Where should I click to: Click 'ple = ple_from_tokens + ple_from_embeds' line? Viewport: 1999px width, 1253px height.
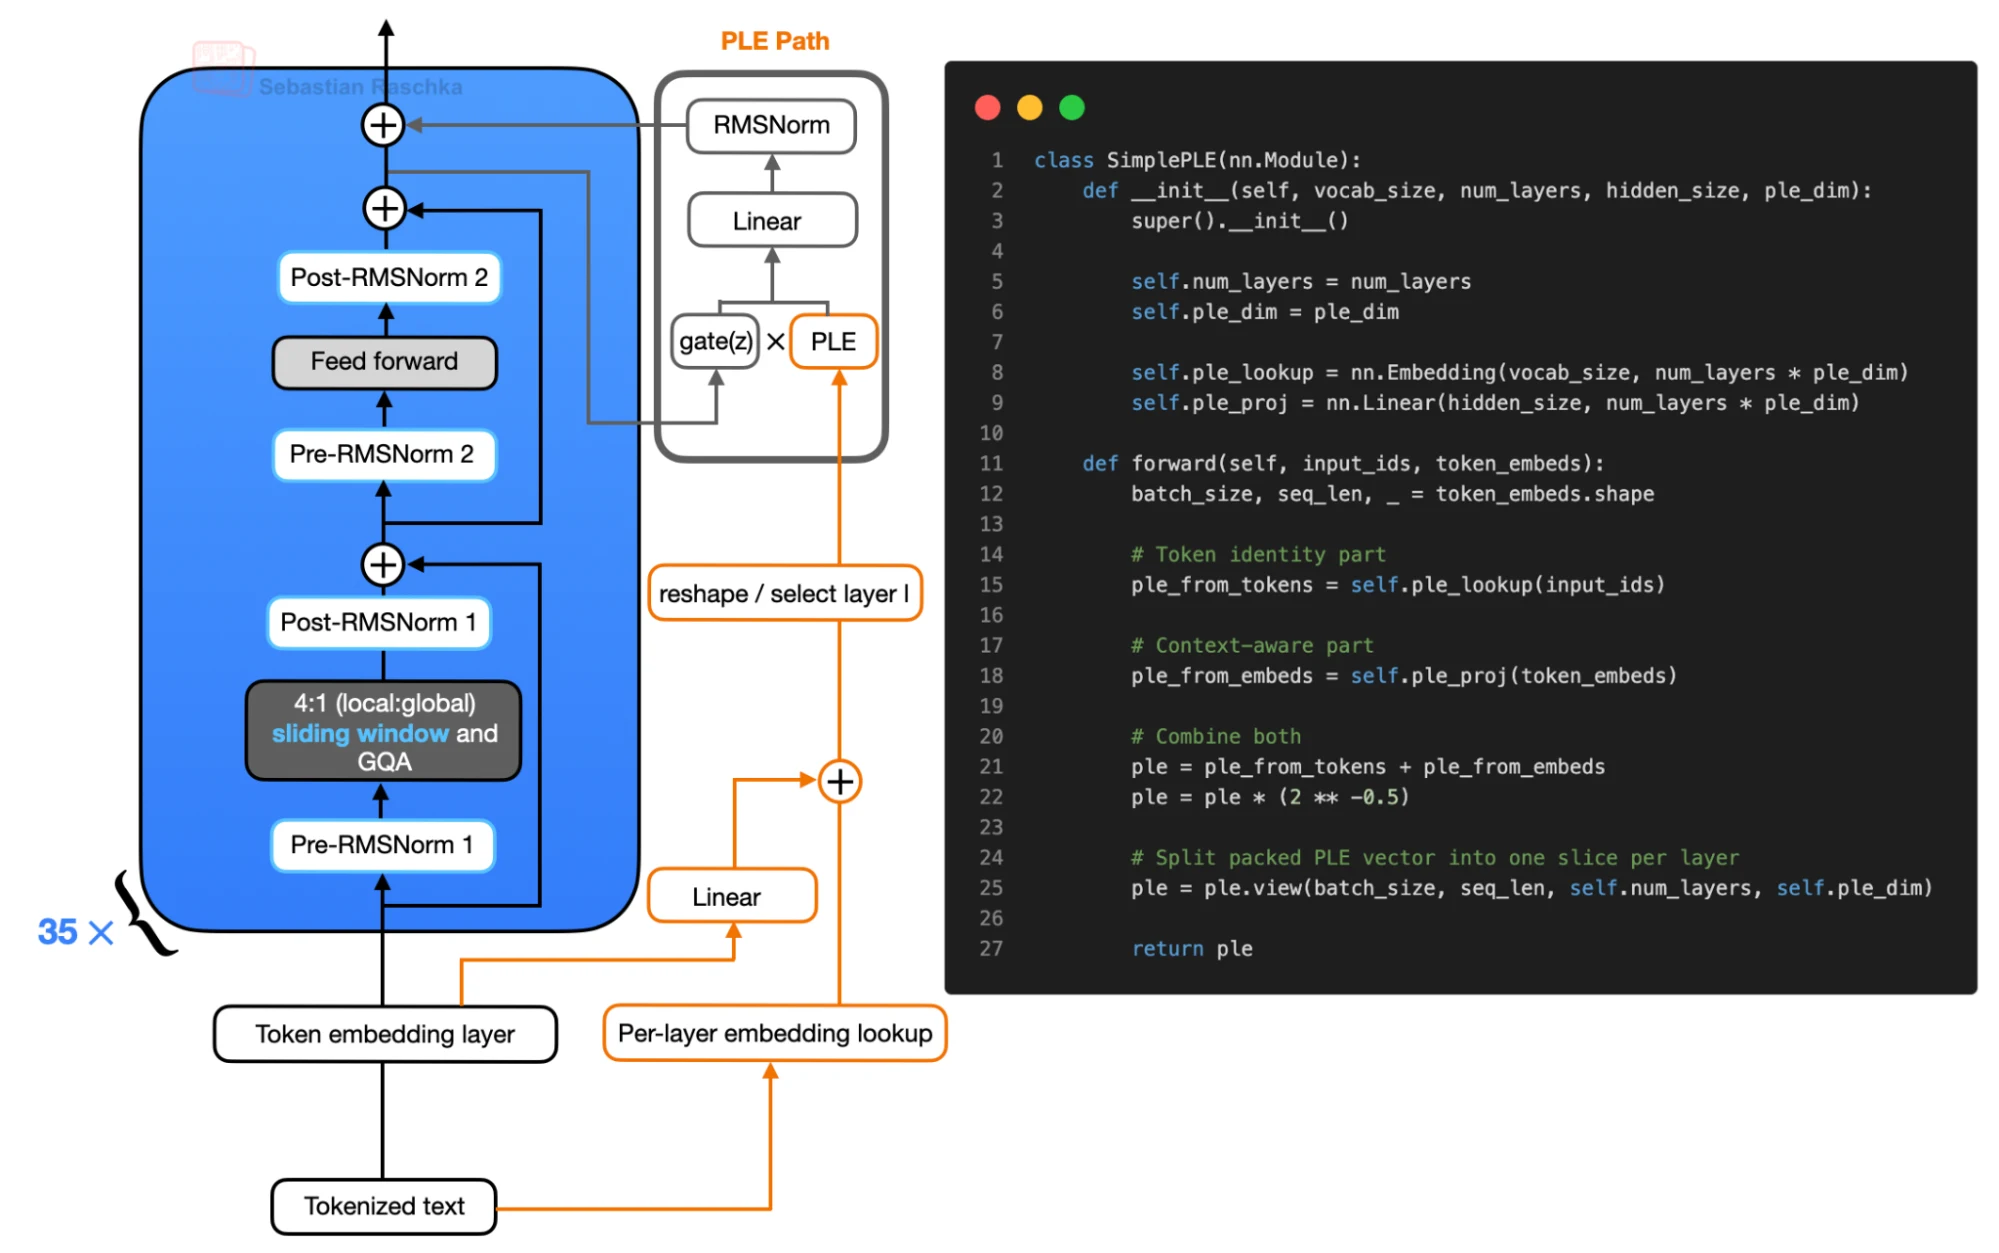click(1368, 767)
